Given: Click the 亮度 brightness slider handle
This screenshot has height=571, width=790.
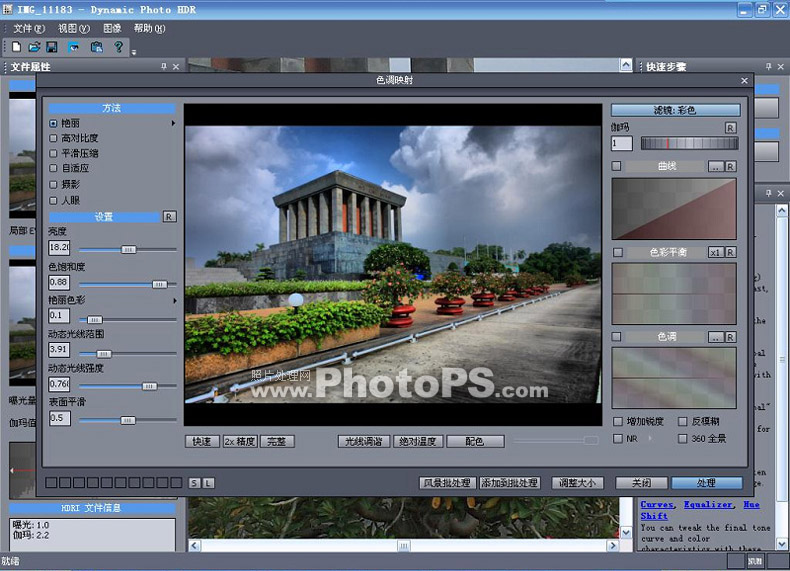Looking at the screenshot, I should pyautogui.click(x=128, y=249).
